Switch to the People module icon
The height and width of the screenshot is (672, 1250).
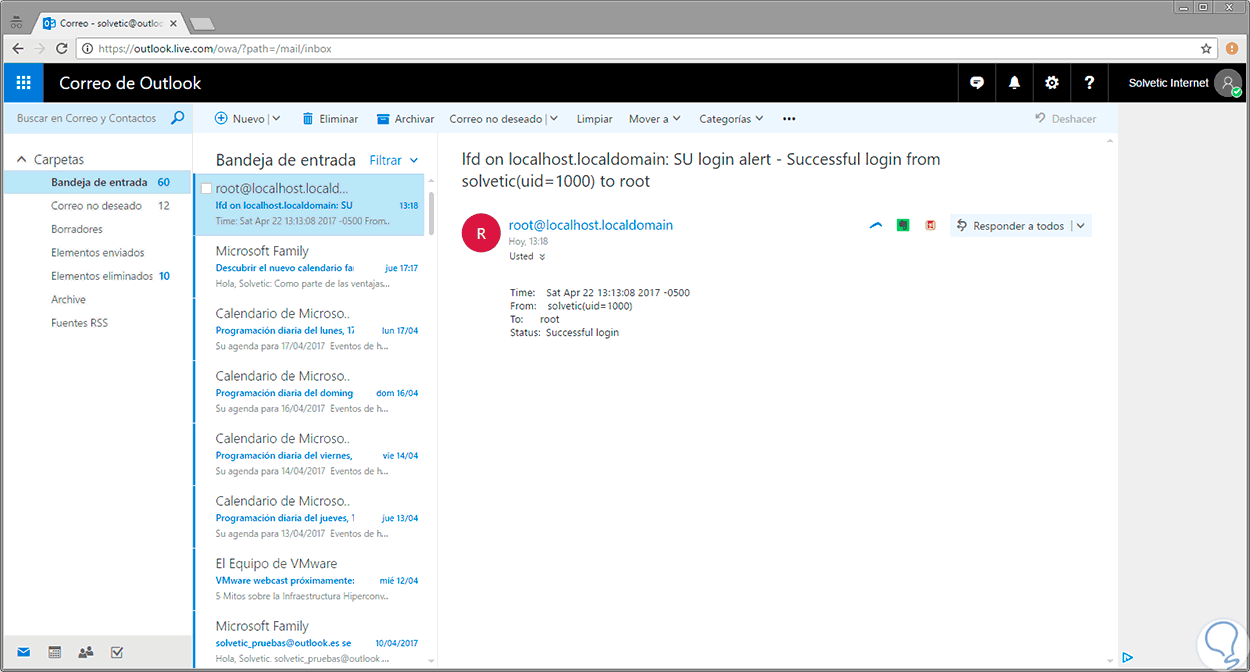(86, 652)
